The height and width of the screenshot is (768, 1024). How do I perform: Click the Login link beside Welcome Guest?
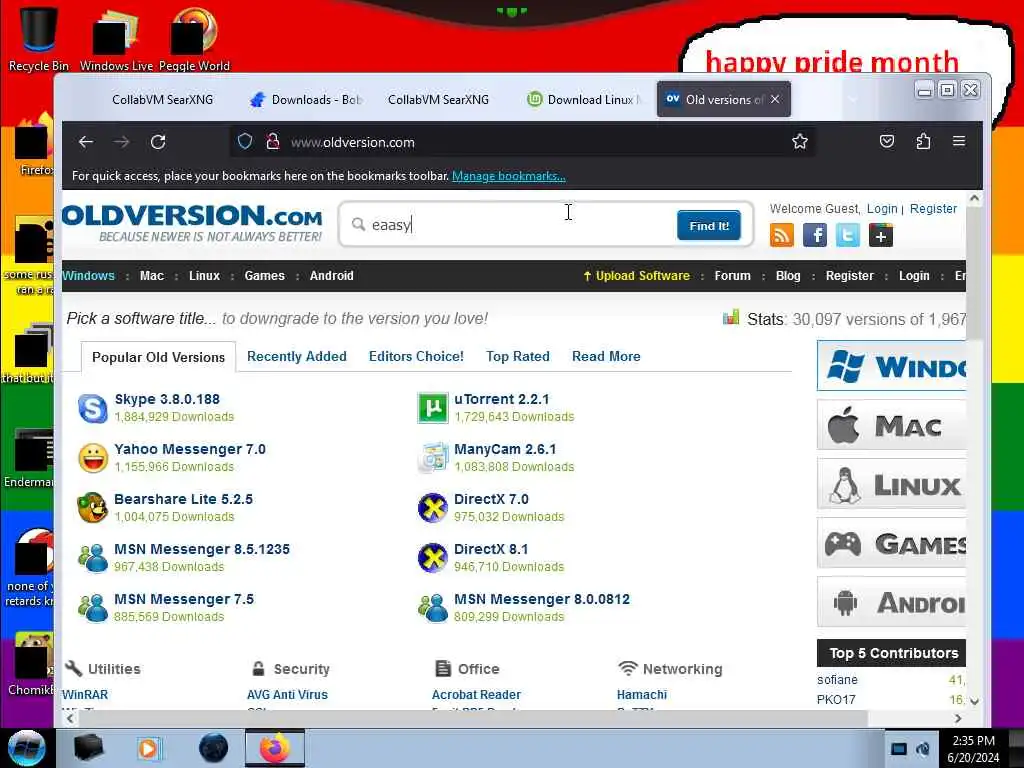[x=882, y=208]
